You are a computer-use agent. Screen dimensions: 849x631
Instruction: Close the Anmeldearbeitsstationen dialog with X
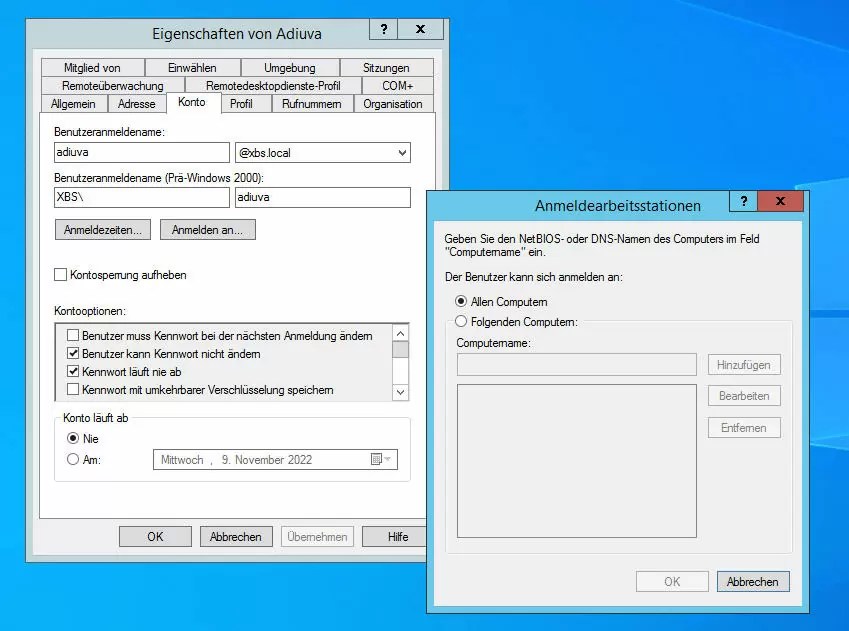(780, 201)
